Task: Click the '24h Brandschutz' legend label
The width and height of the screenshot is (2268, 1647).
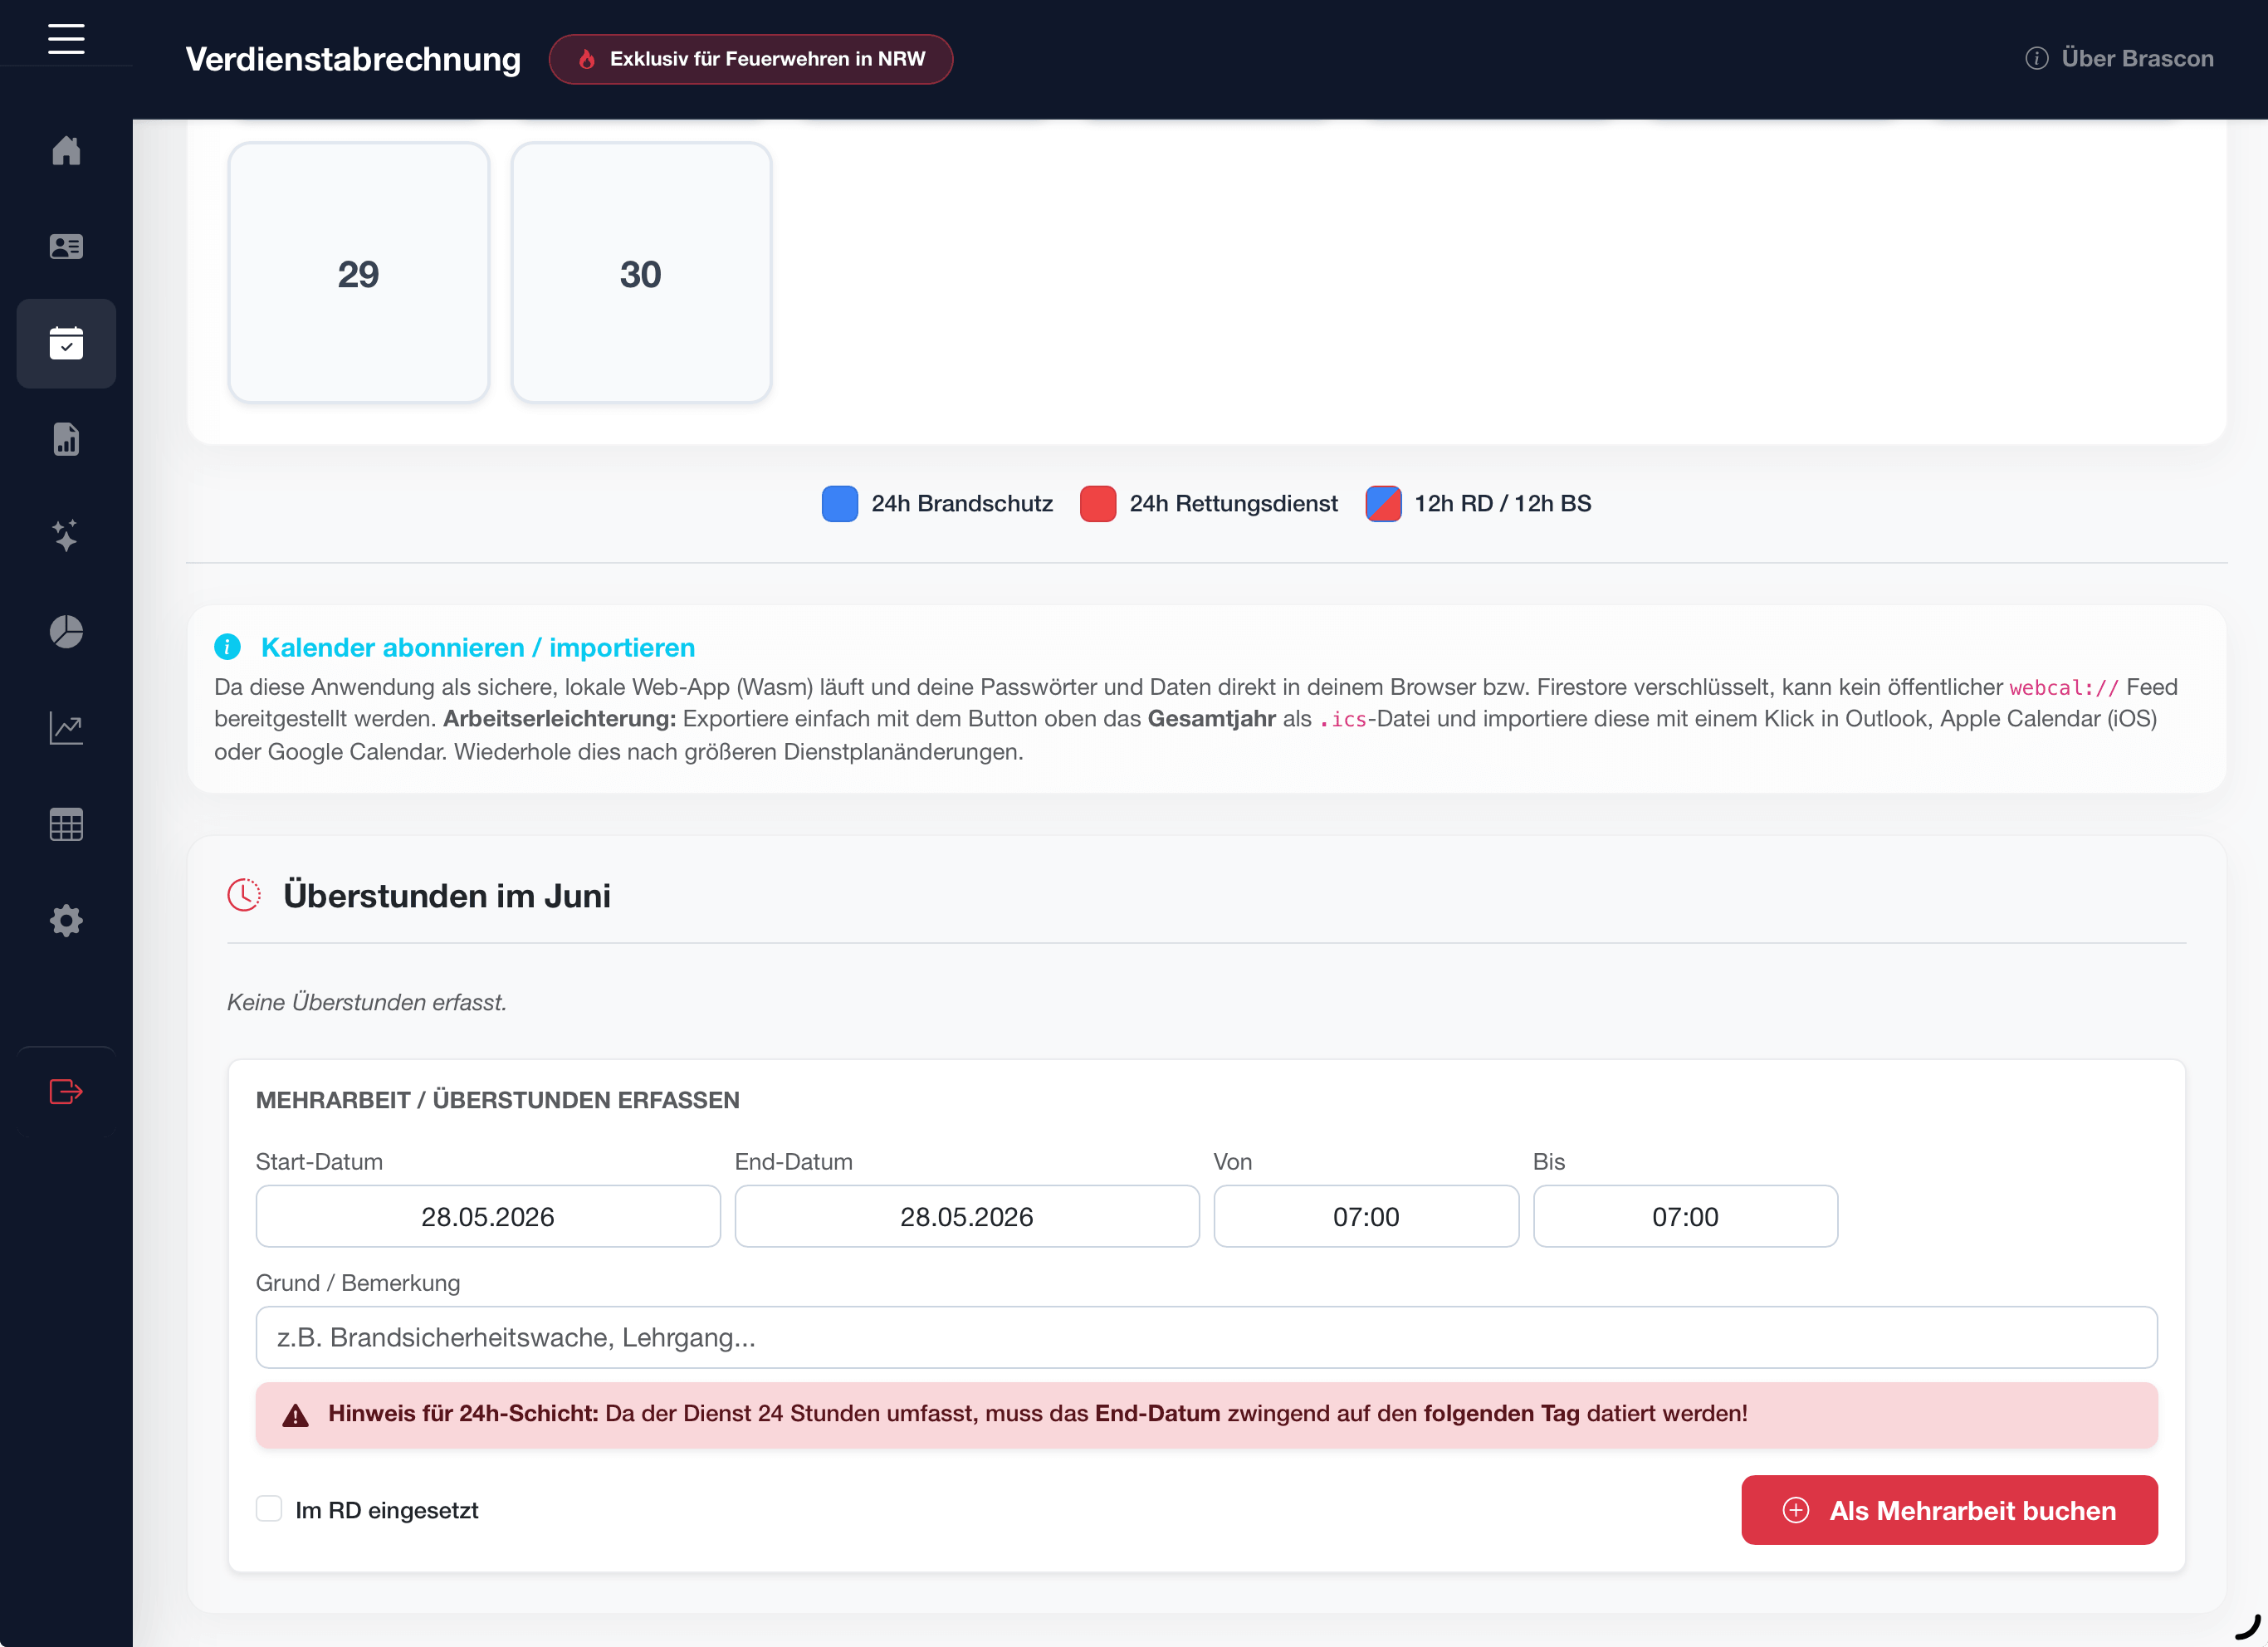Action: 962,503
